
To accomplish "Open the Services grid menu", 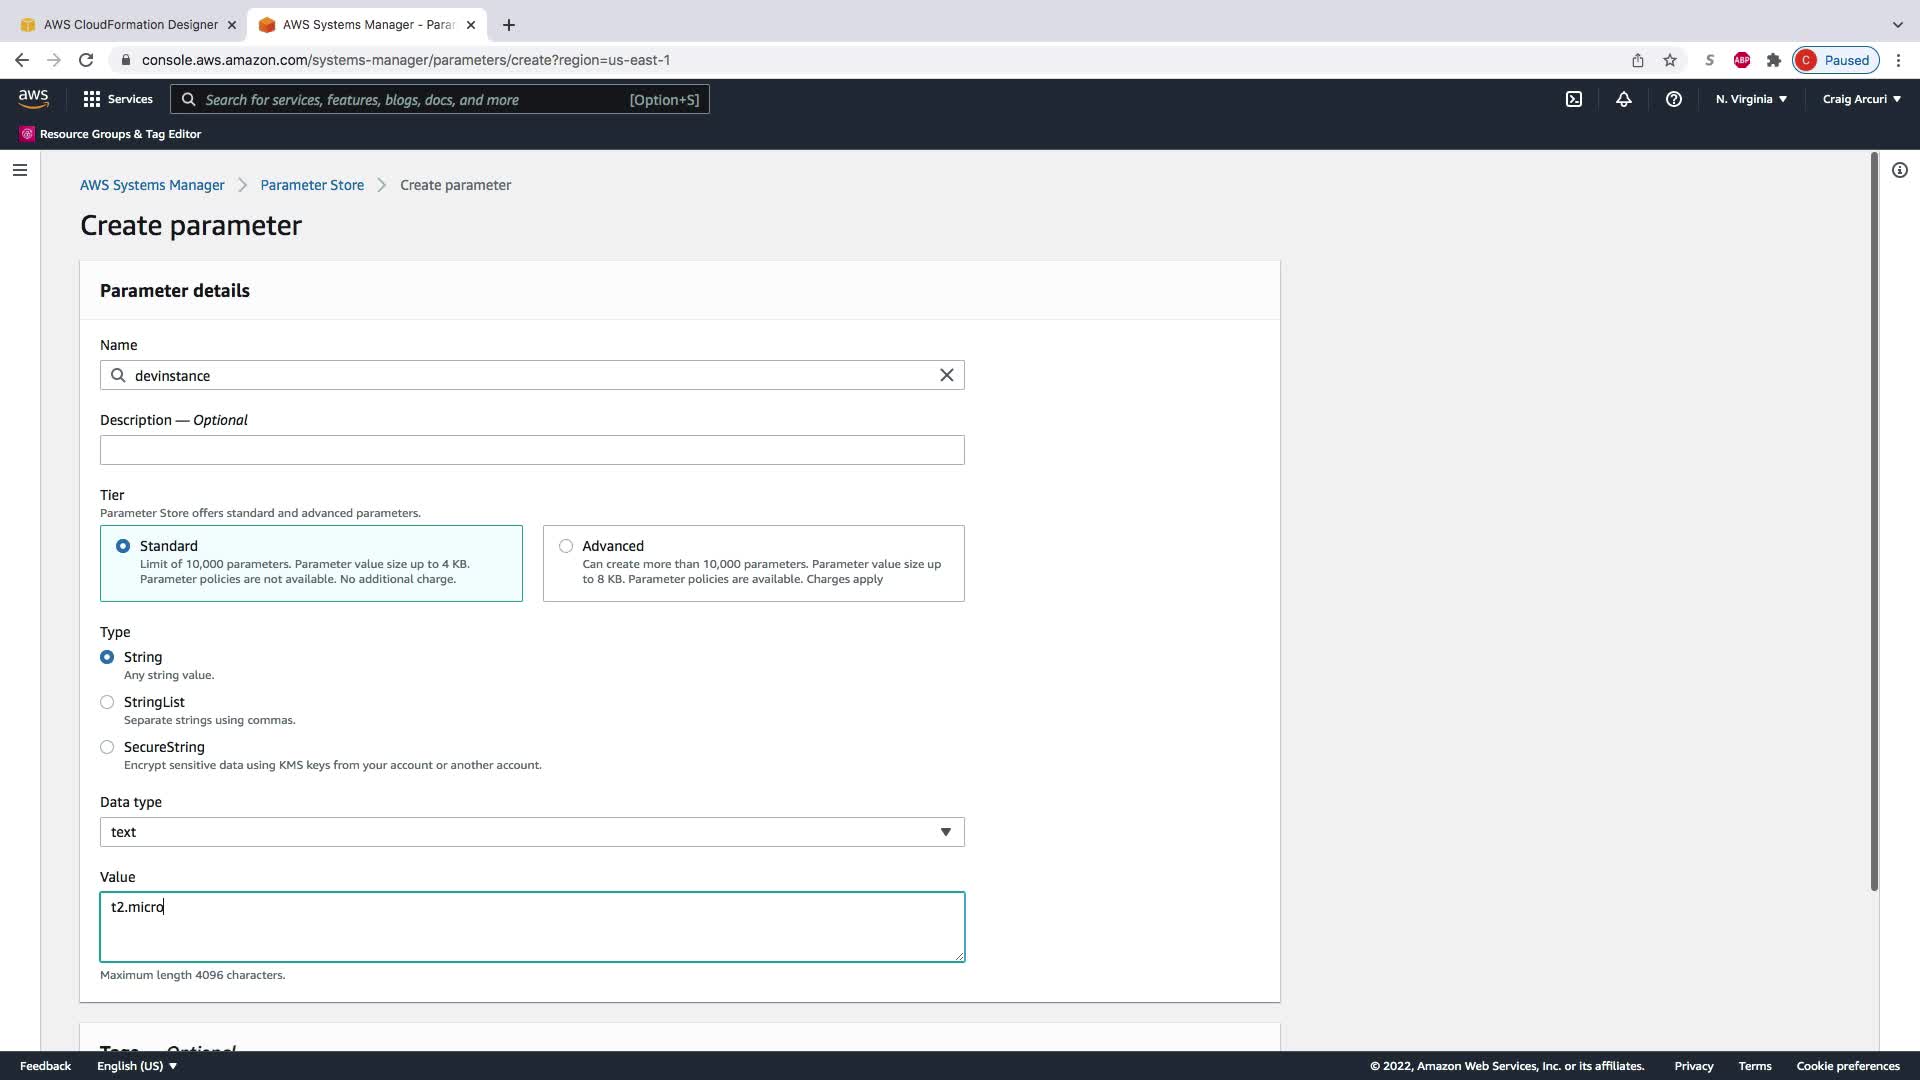I will pos(118,99).
